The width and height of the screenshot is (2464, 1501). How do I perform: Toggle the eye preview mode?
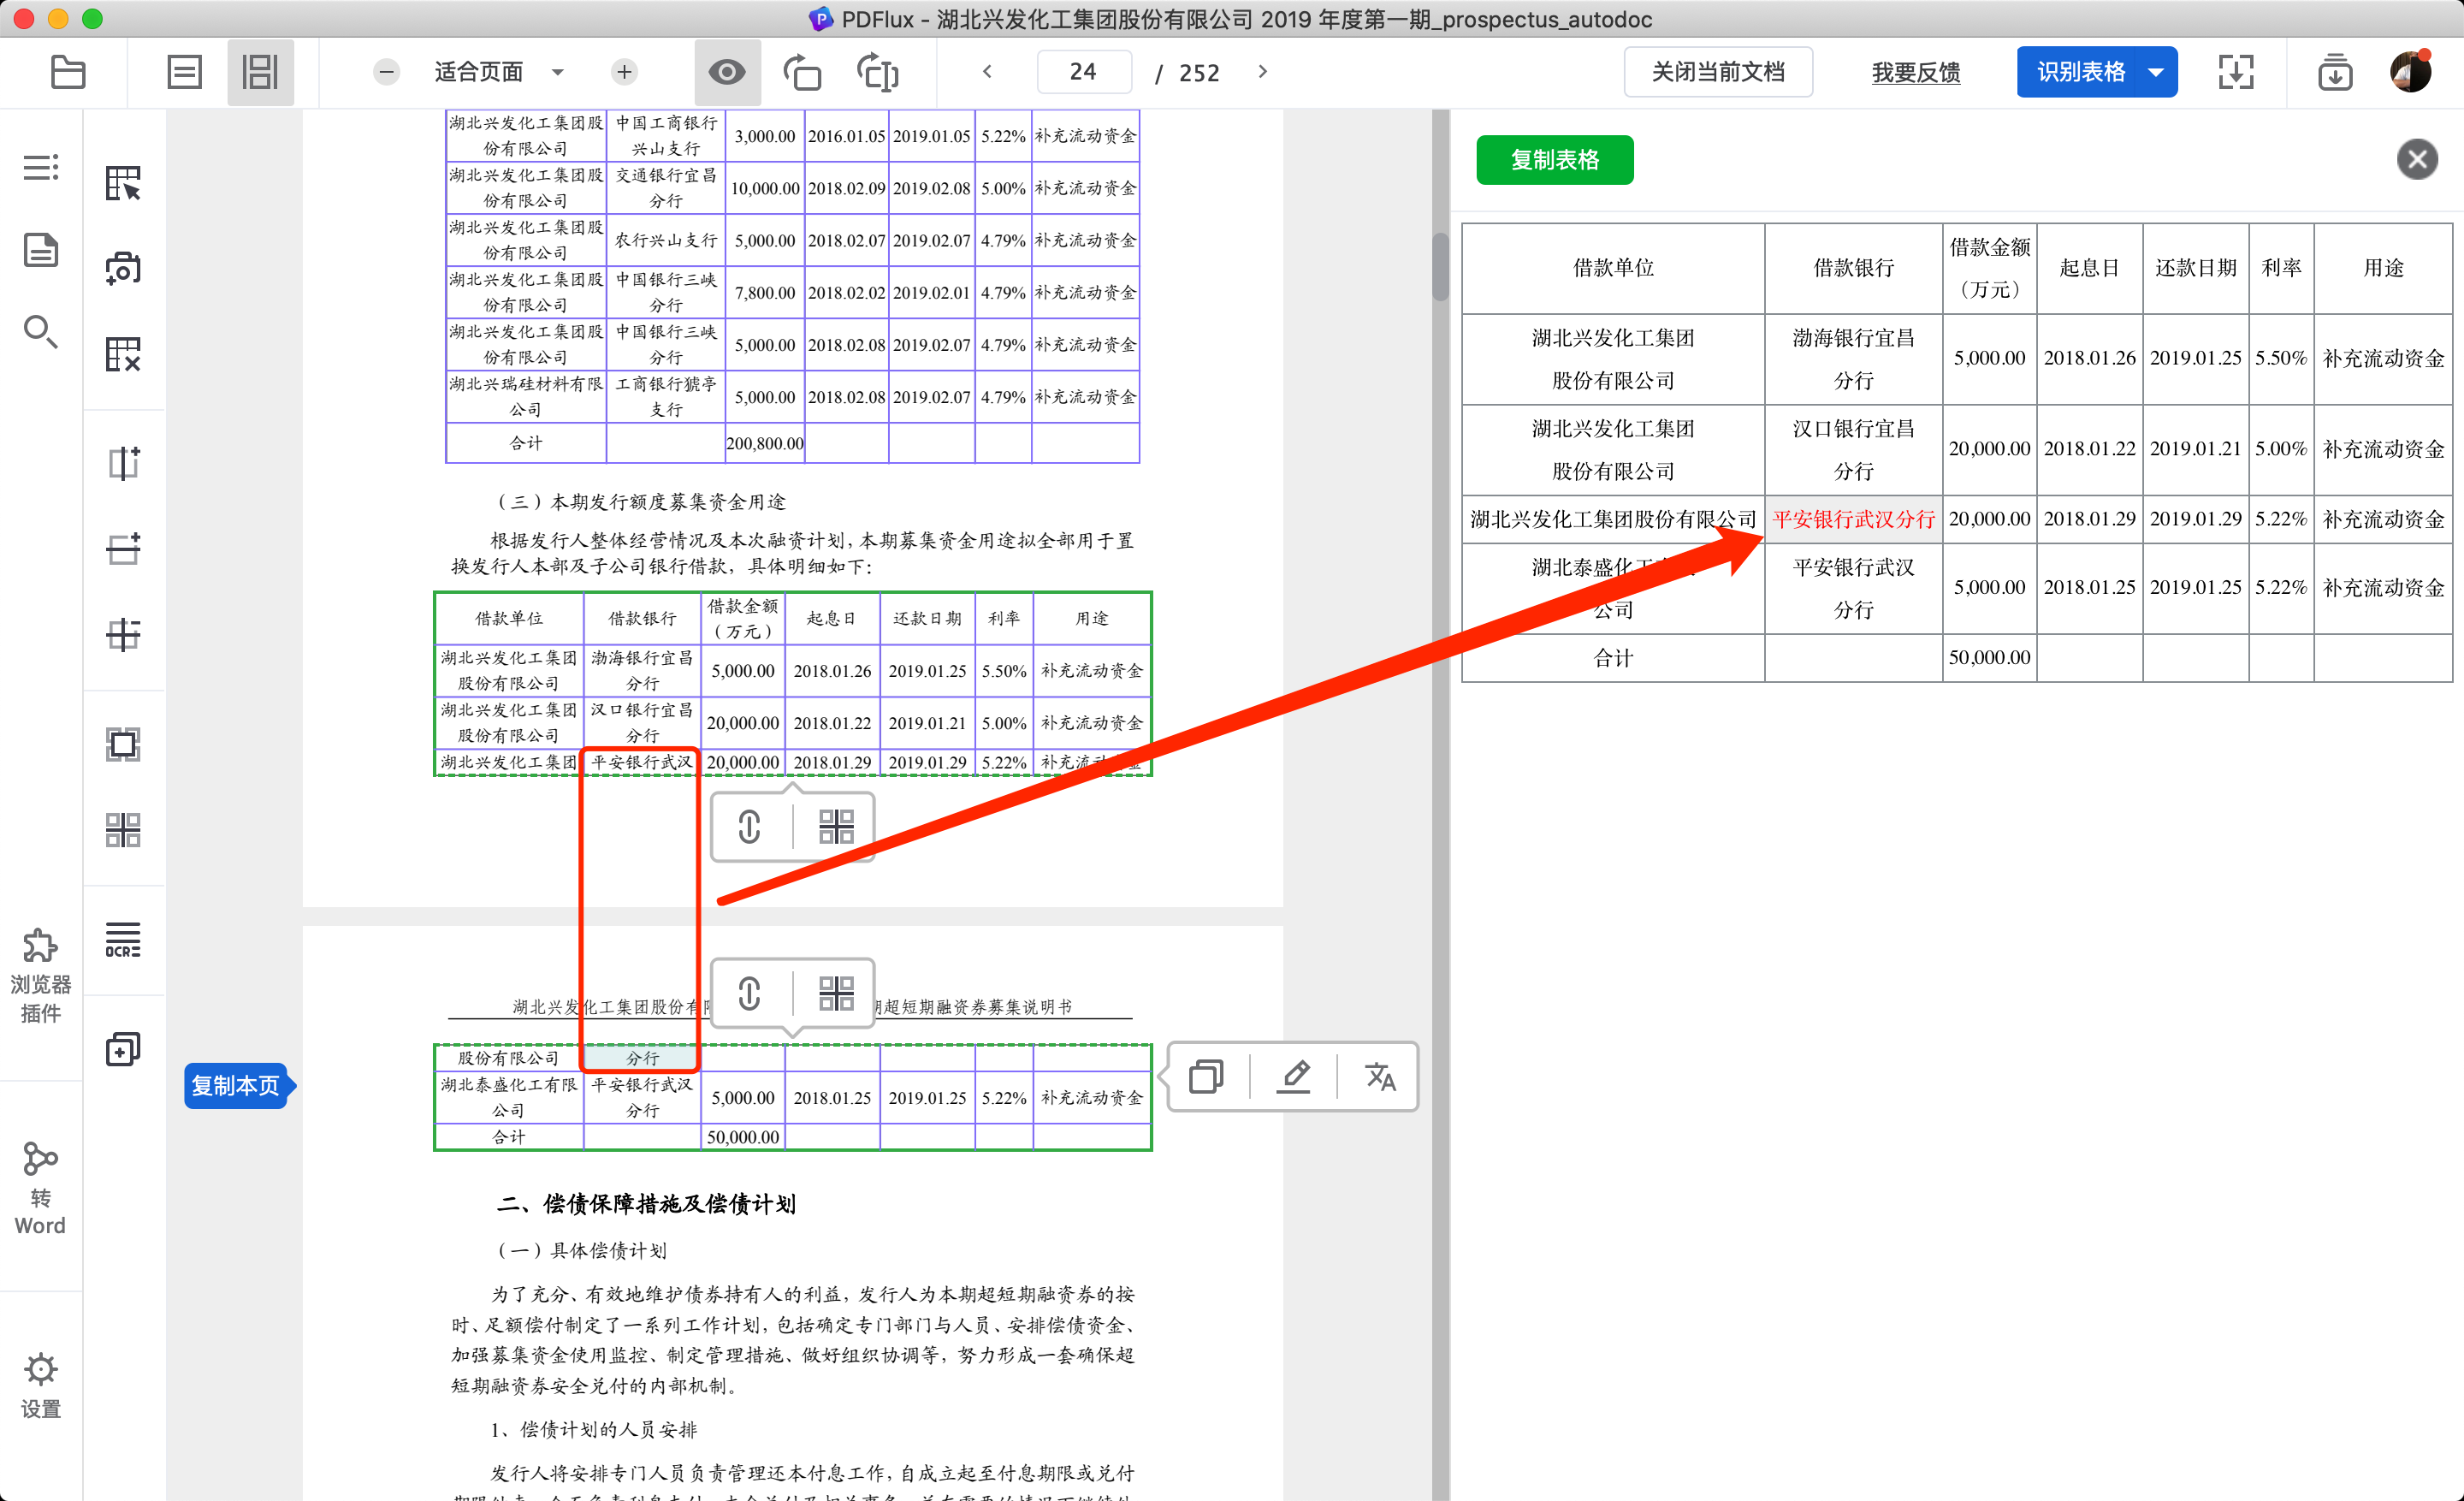coord(727,72)
